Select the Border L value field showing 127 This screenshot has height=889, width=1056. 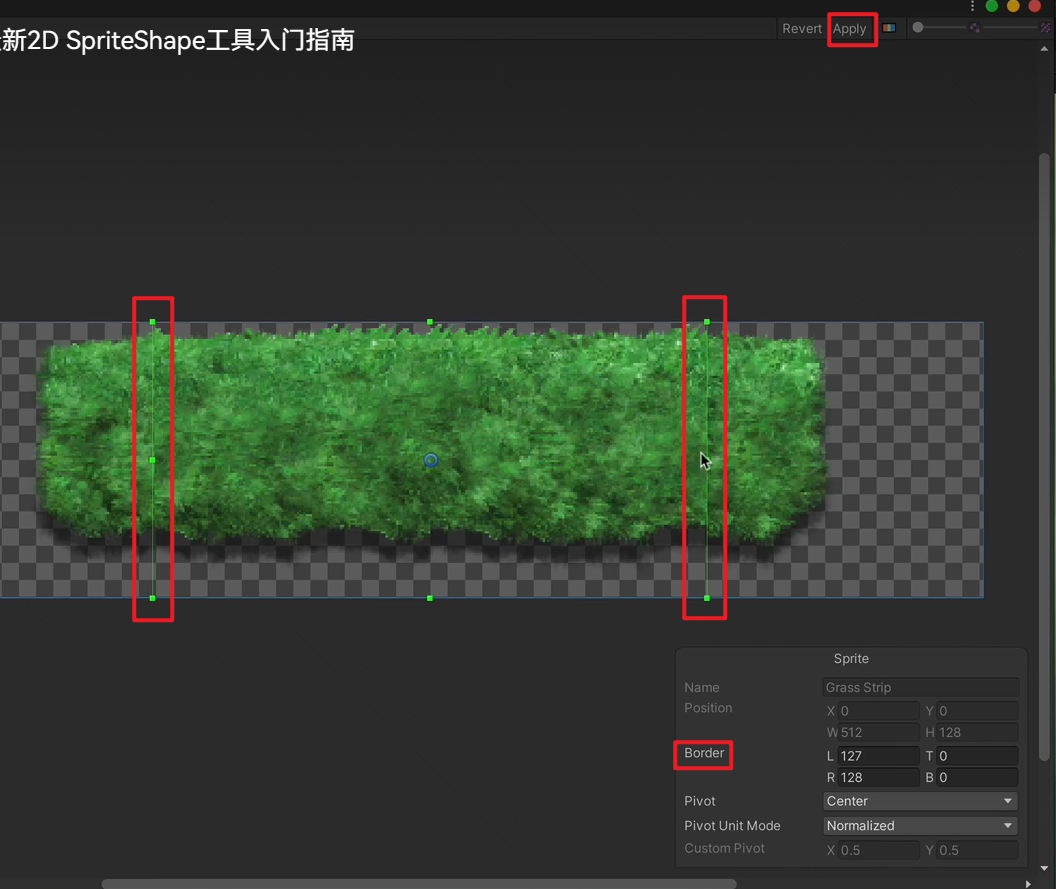[x=878, y=756]
